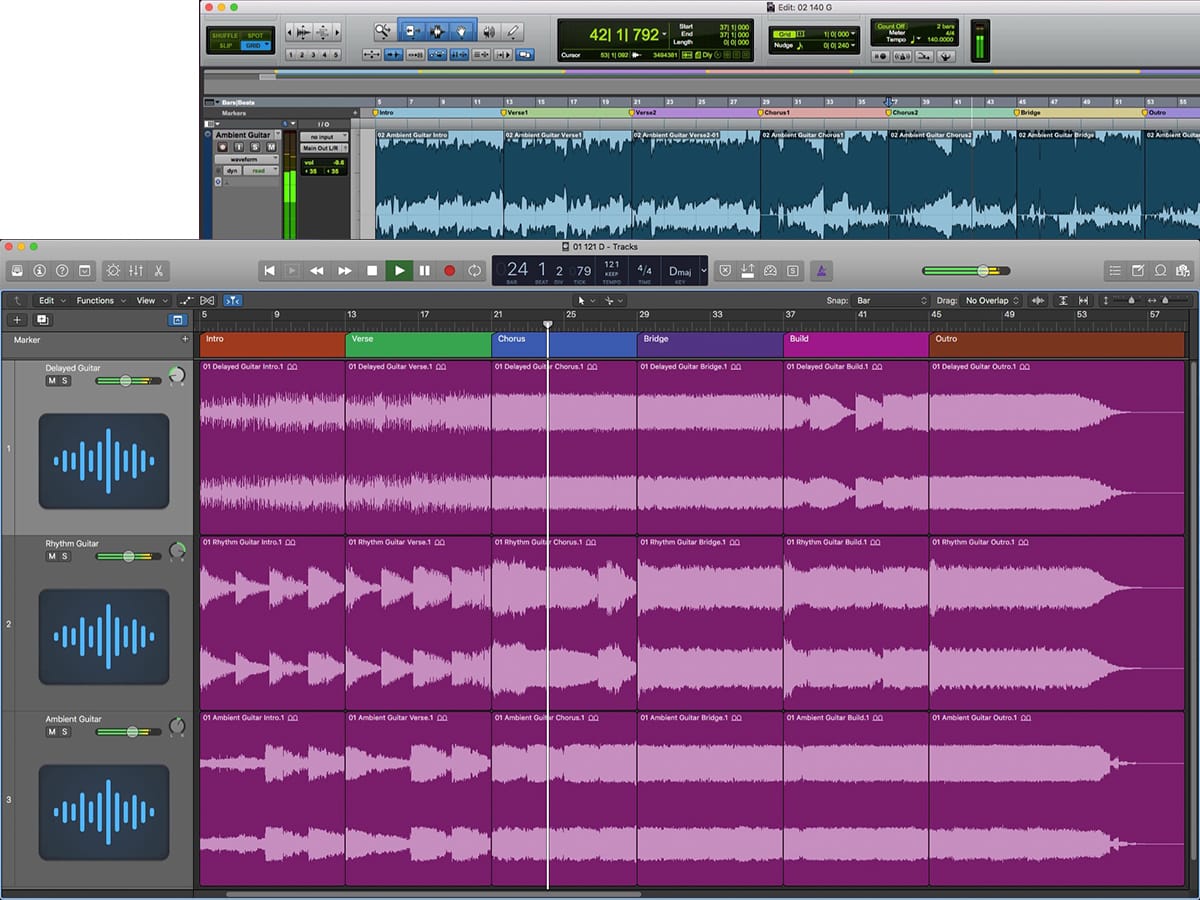Mute the Rhythm Guitar track
Viewport: 1200px width, 900px height.
point(52,556)
